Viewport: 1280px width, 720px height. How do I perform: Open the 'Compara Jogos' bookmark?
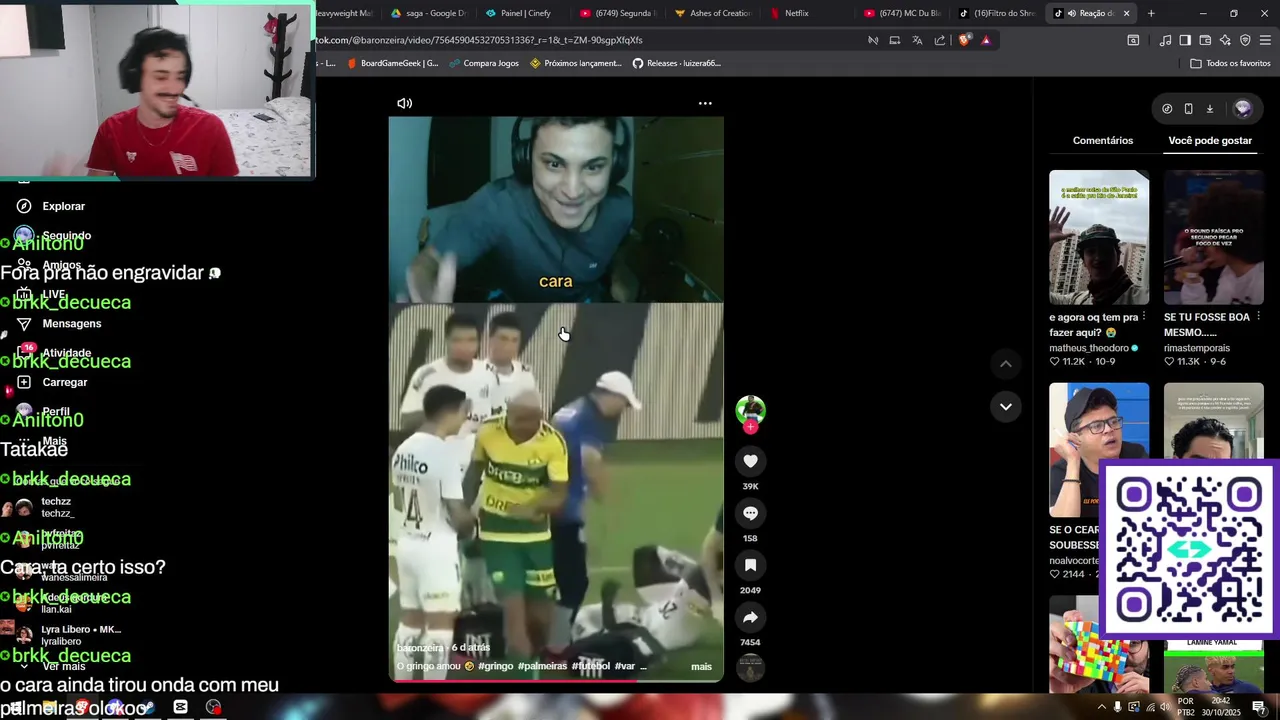484,63
